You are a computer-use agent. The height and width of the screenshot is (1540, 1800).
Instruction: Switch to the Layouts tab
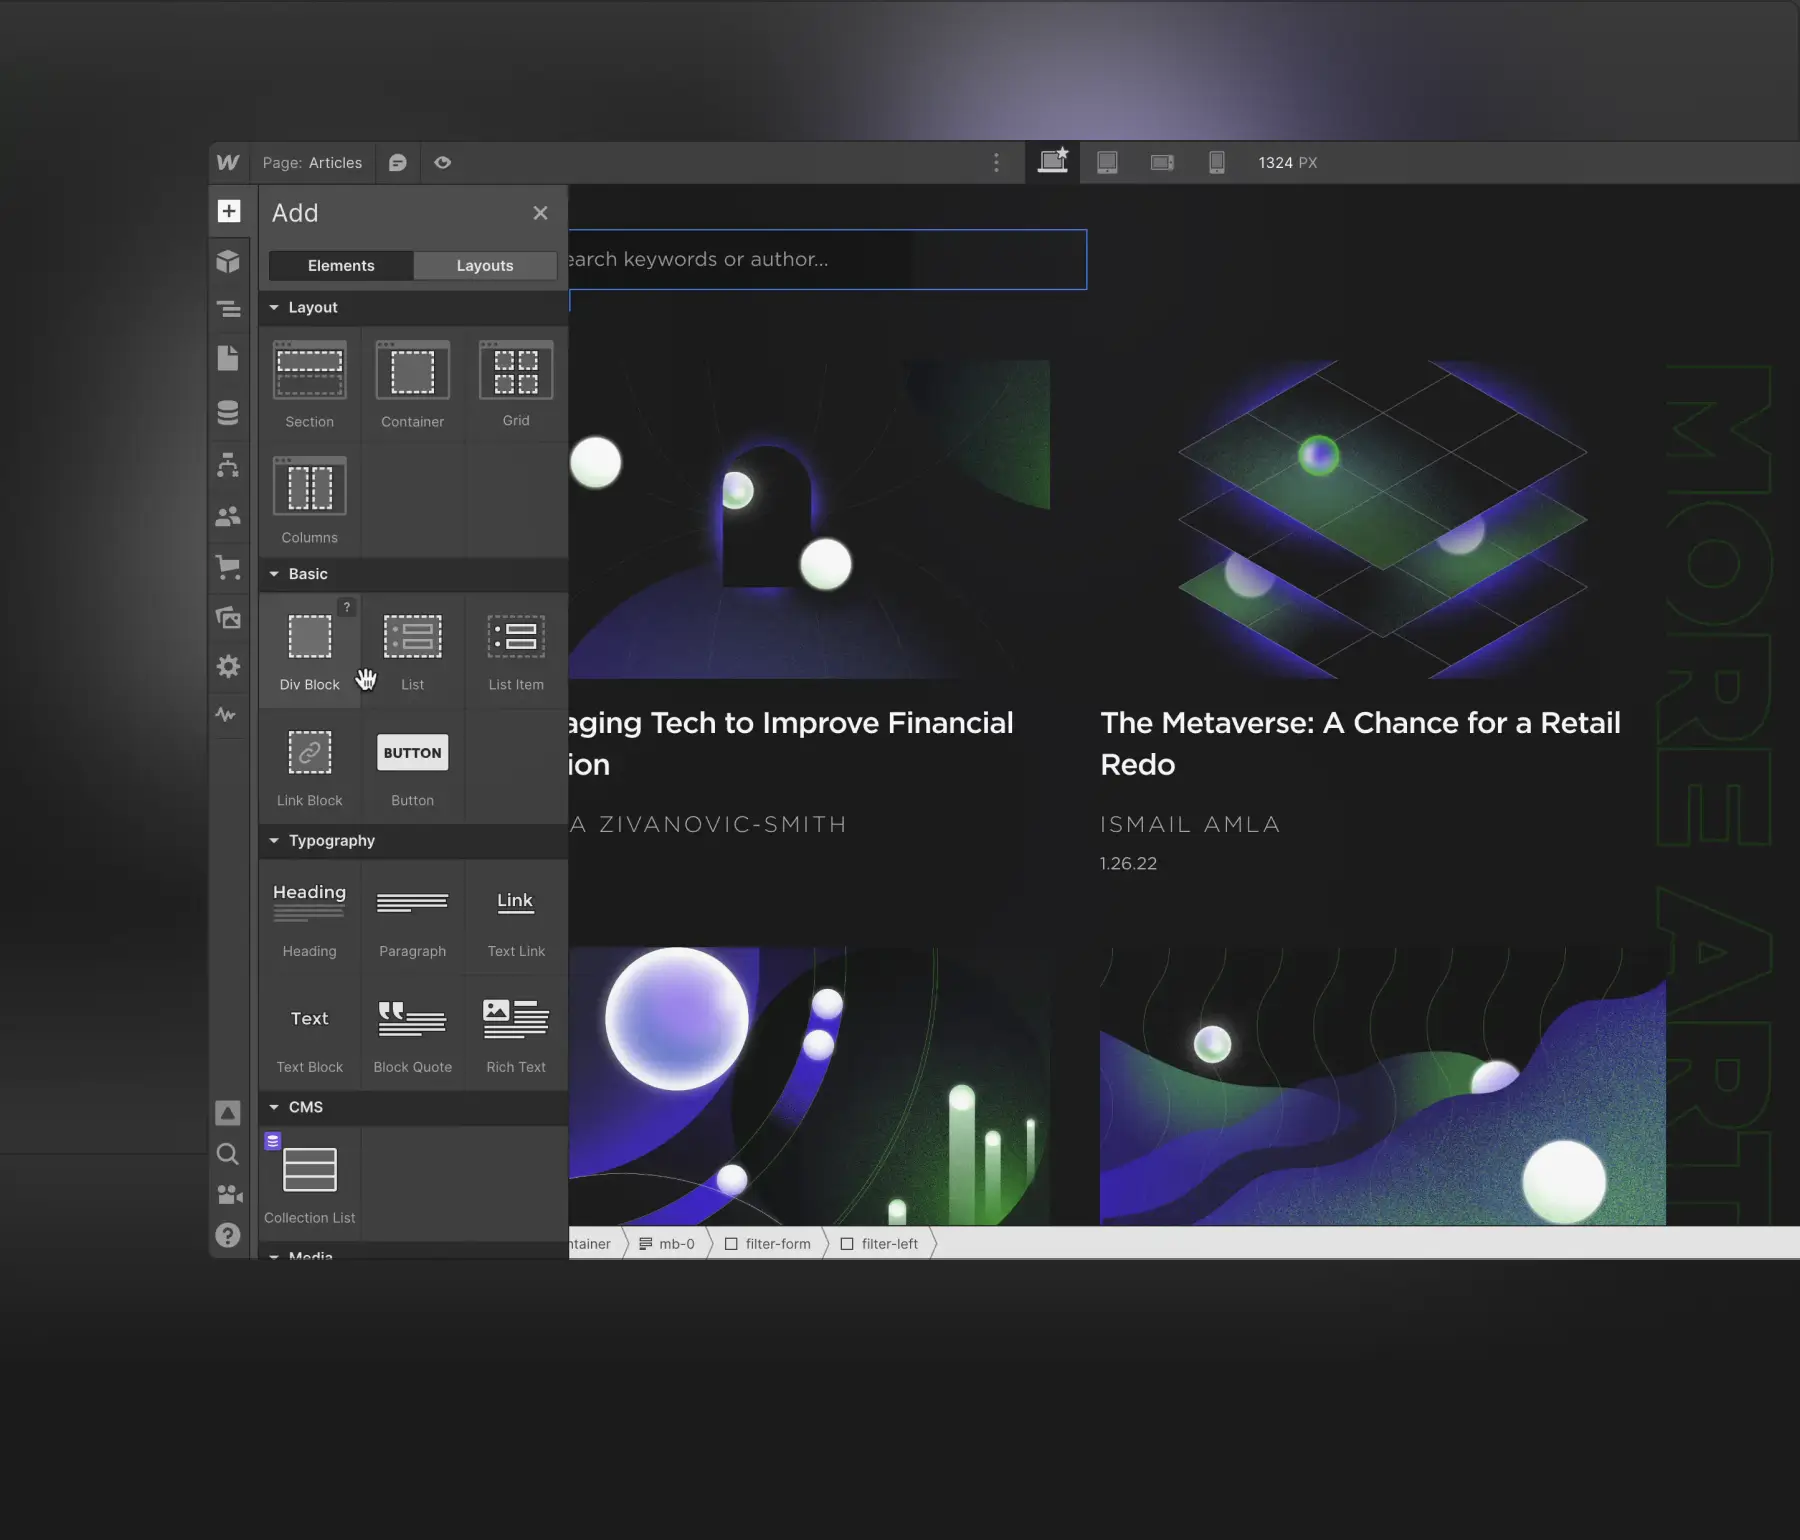(485, 265)
